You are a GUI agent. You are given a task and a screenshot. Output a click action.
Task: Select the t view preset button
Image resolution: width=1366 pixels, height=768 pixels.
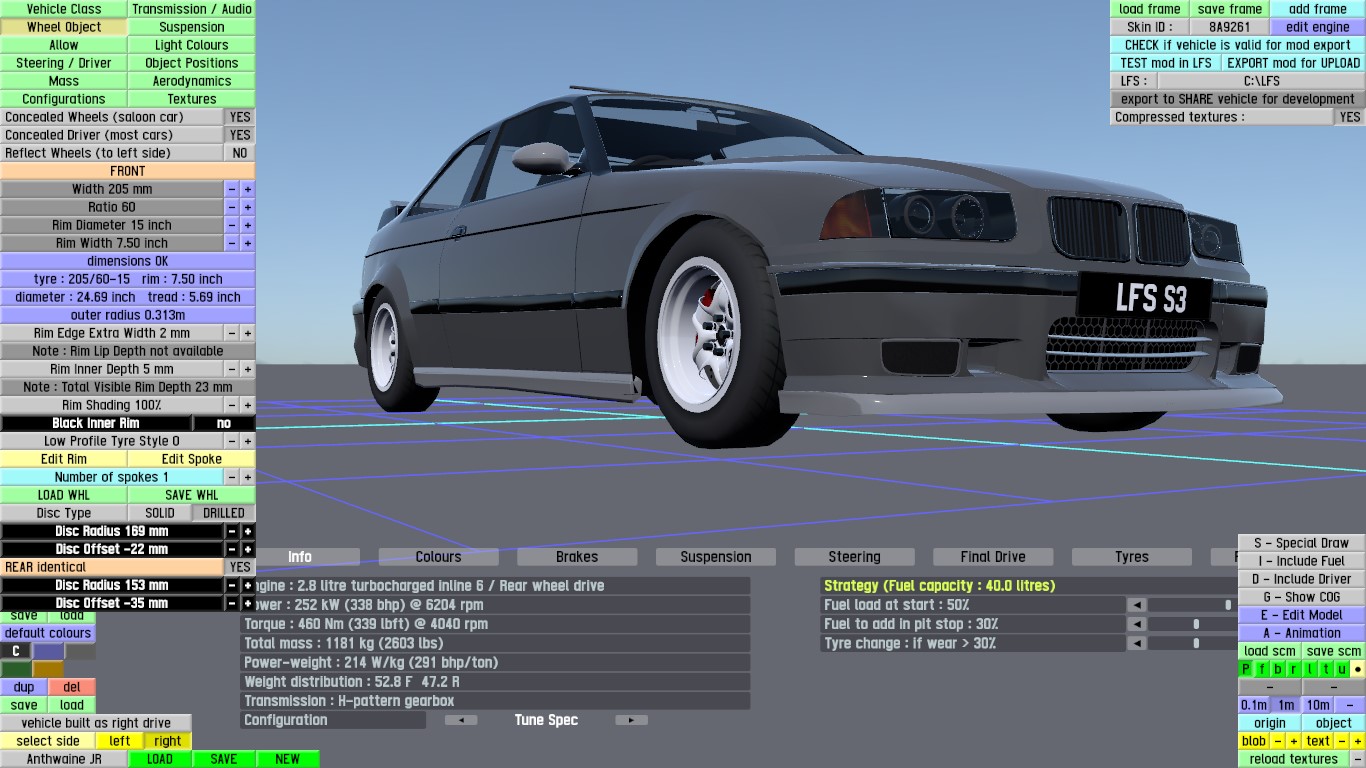1326,669
